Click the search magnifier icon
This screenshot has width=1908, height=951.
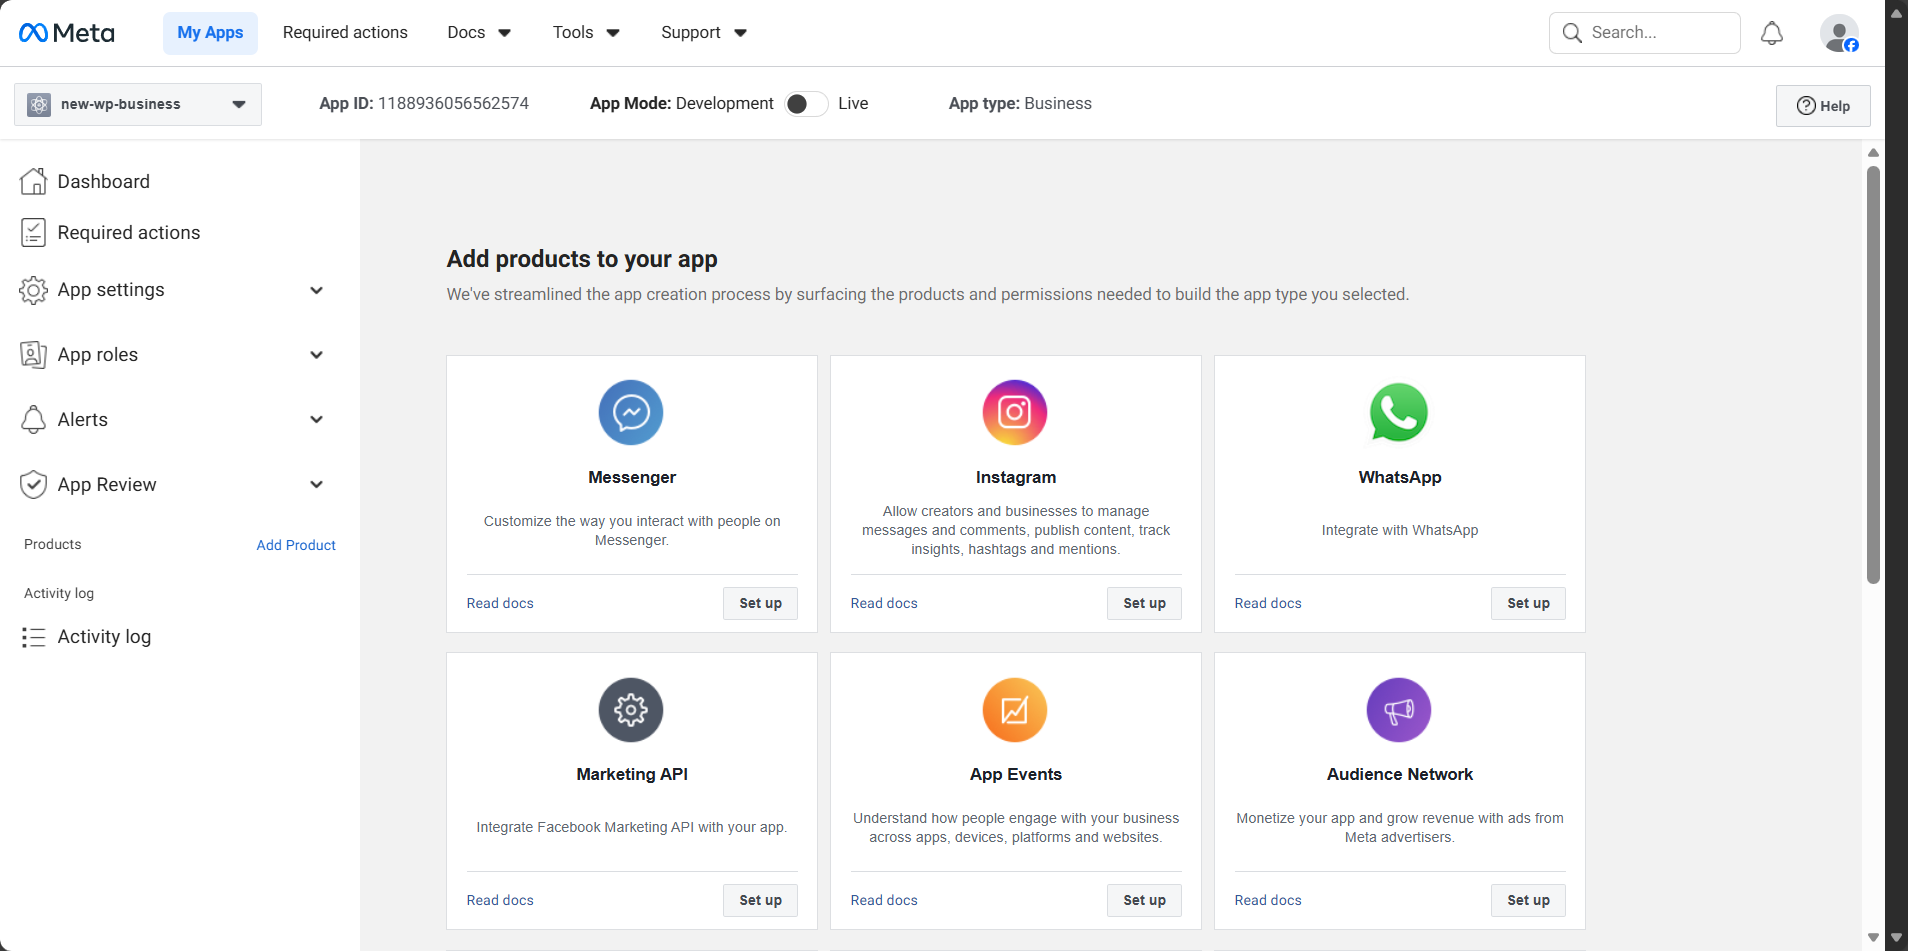coord(1572,33)
